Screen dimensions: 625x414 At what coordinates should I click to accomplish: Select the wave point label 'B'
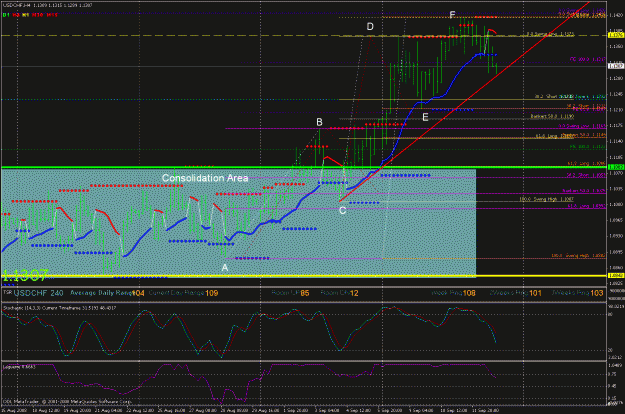tap(319, 122)
